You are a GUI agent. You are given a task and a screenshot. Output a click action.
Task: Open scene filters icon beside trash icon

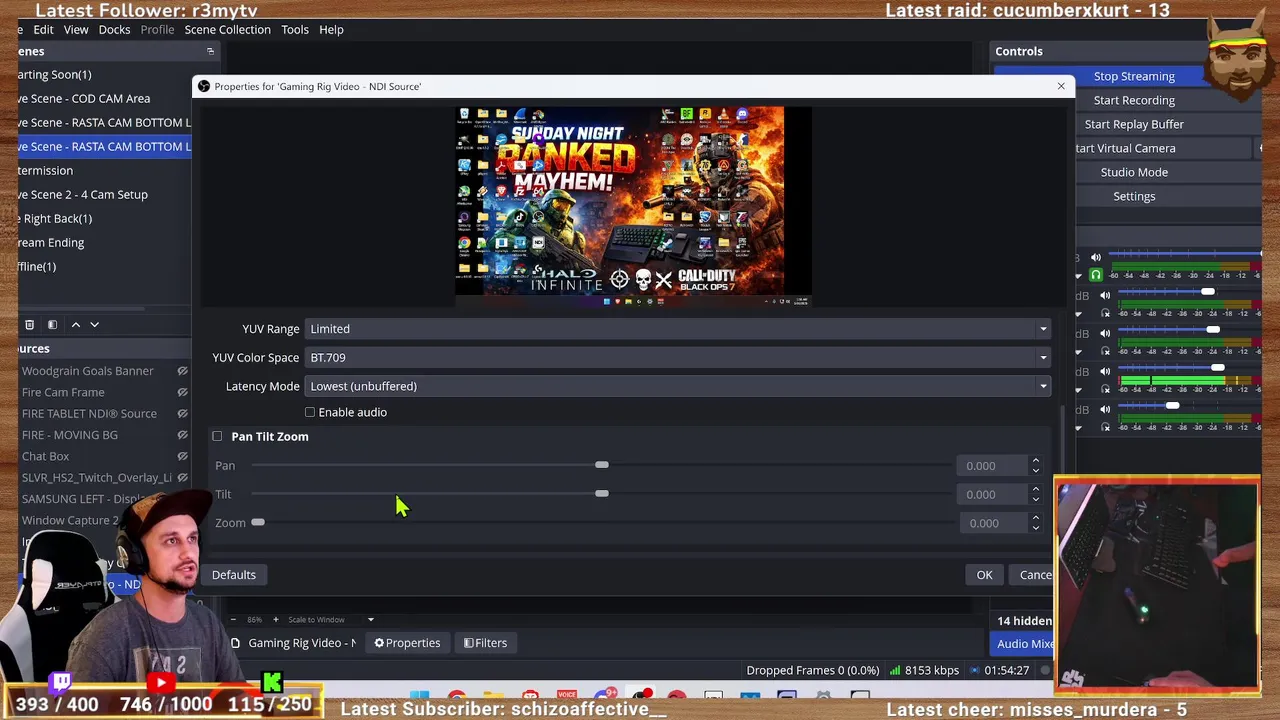pyautogui.click(x=52, y=325)
